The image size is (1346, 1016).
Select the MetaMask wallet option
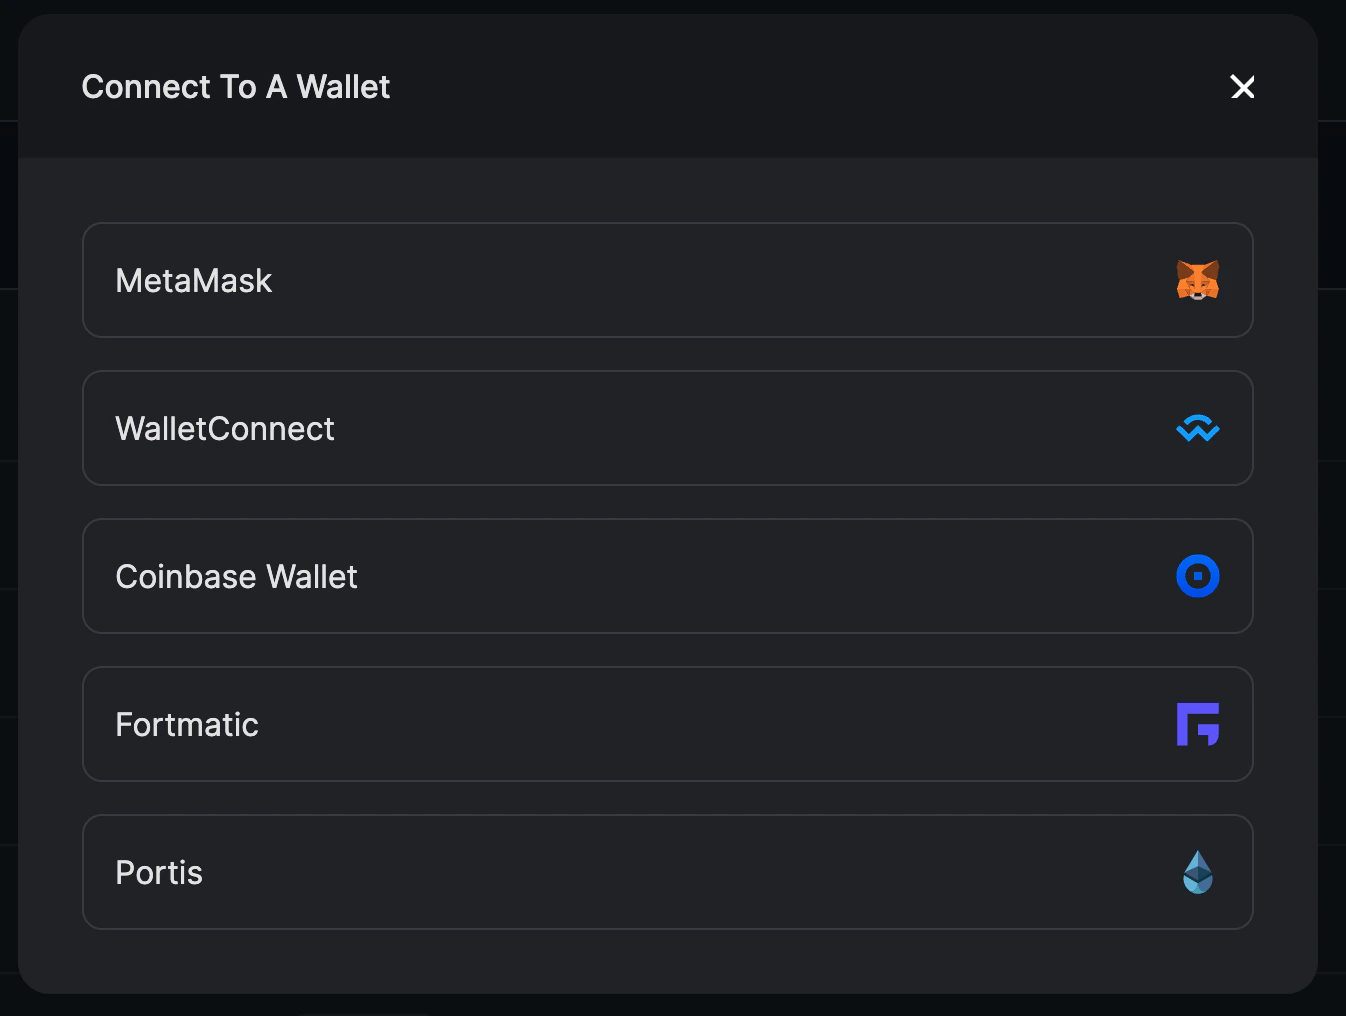667,280
